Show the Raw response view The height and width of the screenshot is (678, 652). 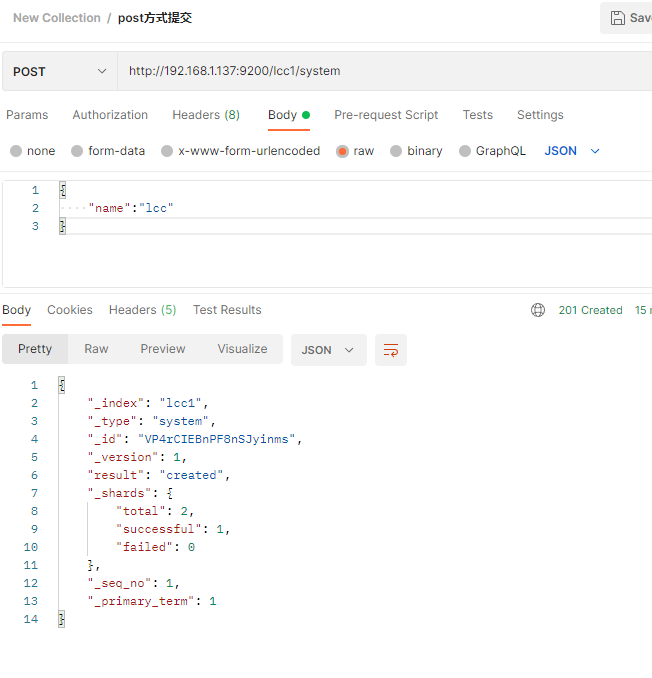96,349
